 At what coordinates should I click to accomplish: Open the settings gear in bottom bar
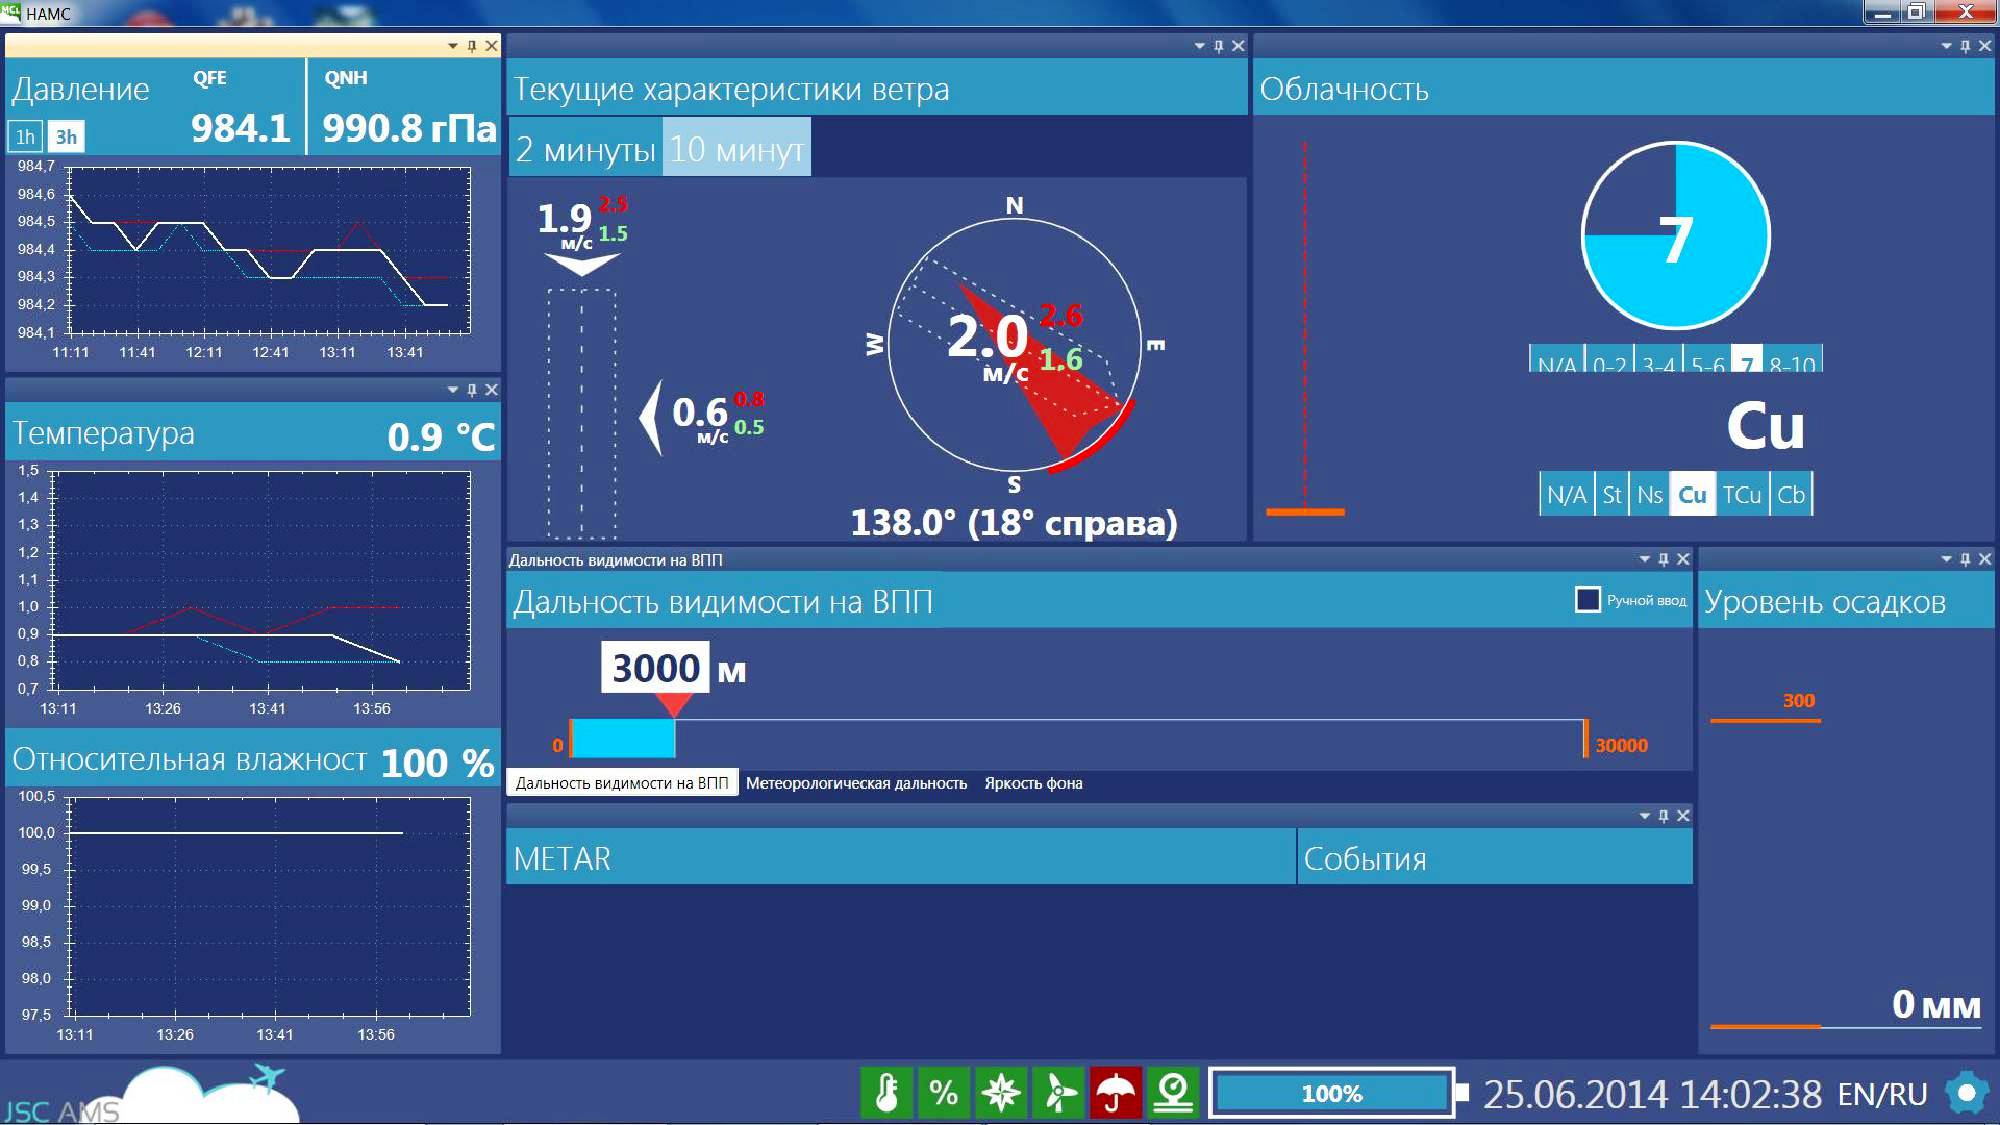pyautogui.click(x=1966, y=1092)
